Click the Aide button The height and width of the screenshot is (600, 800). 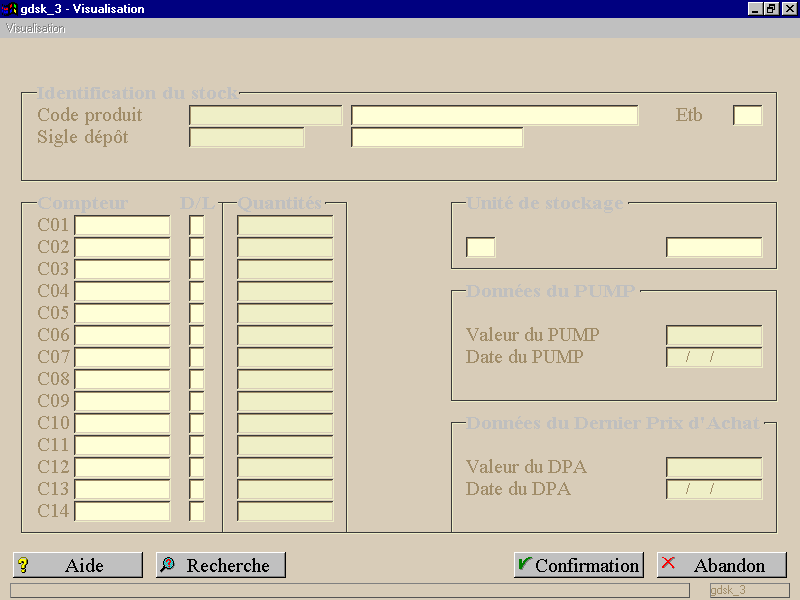pos(78,565)
